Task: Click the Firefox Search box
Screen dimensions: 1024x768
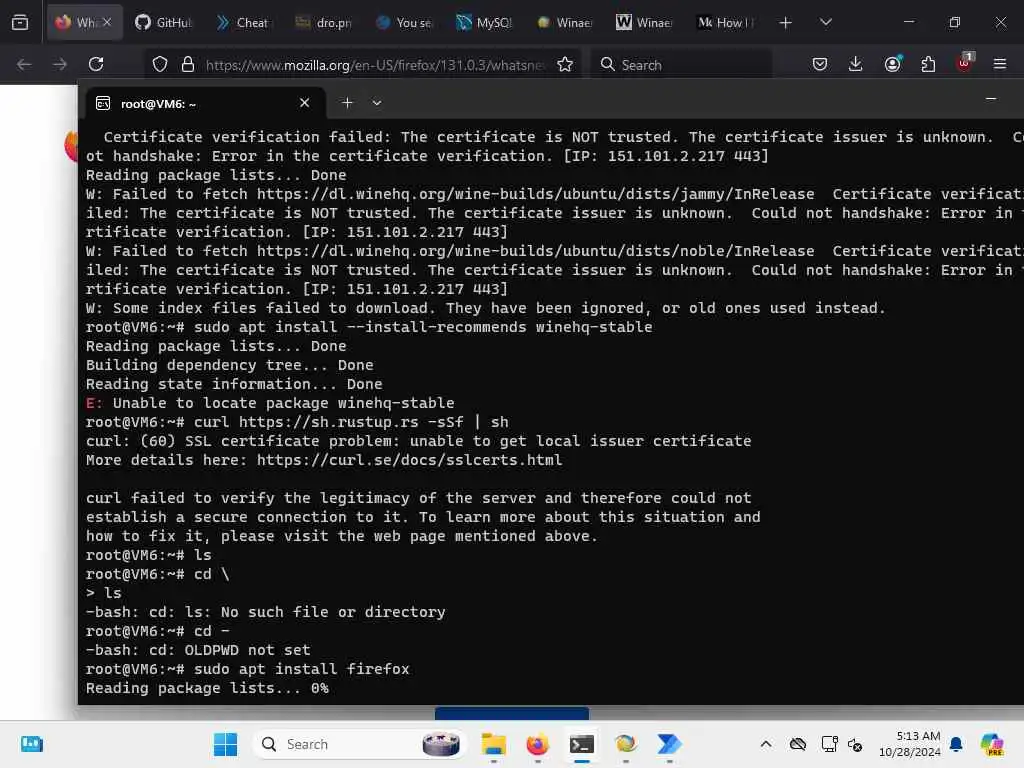Action: 681,64
